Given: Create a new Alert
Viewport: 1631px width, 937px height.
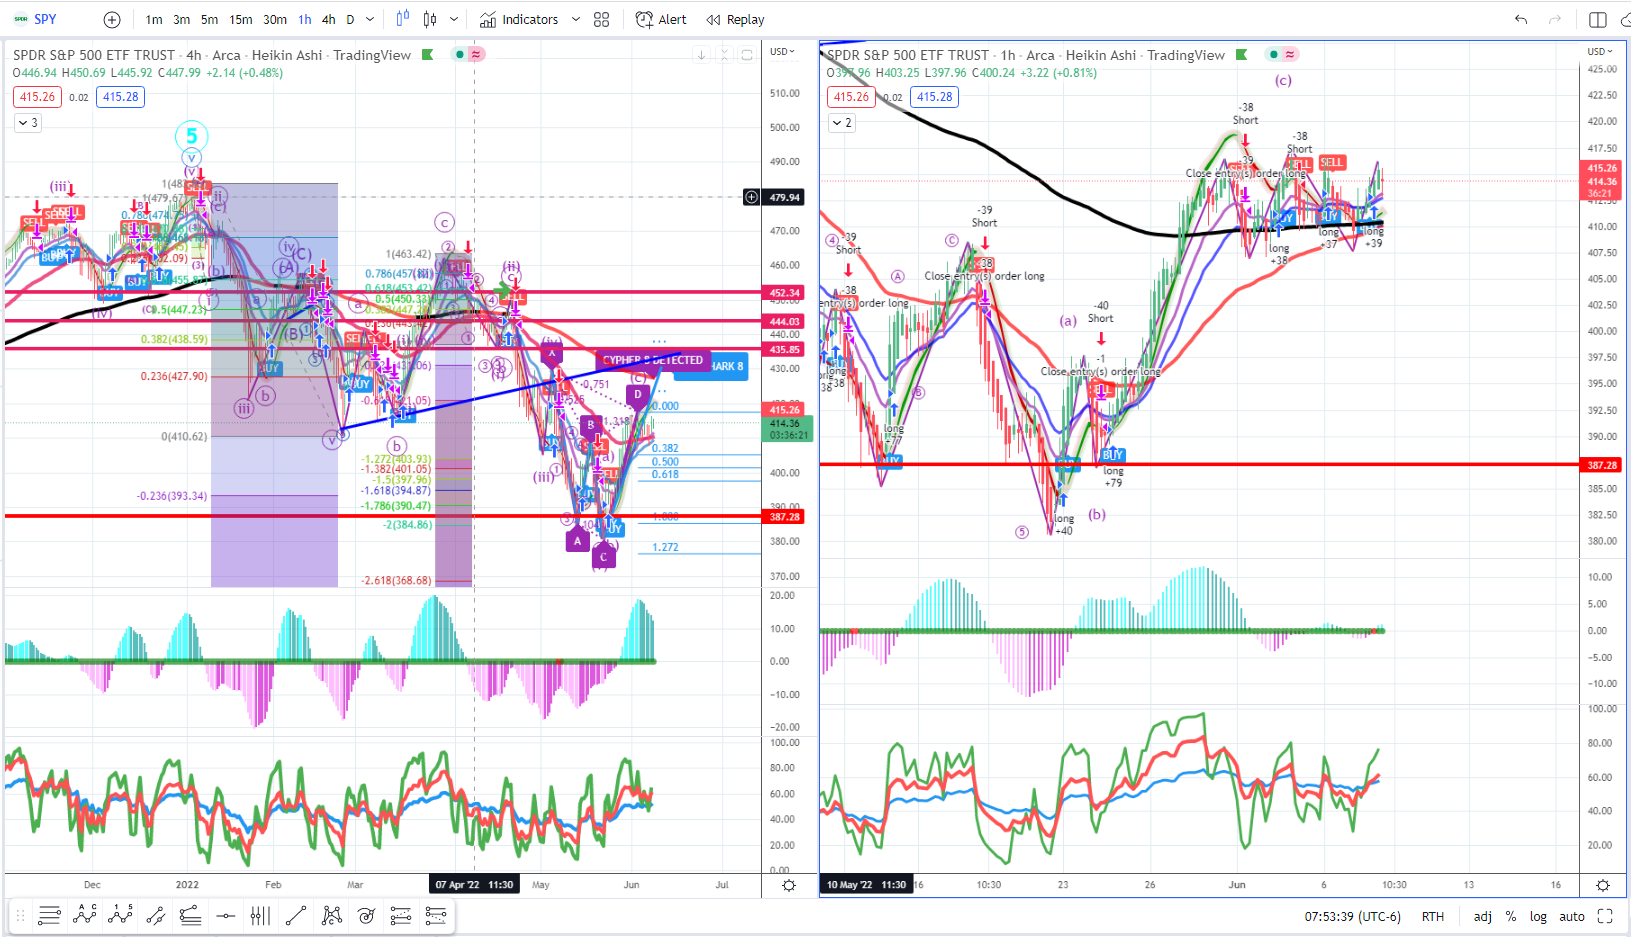Looking at the screenshot, I should 661,19.
